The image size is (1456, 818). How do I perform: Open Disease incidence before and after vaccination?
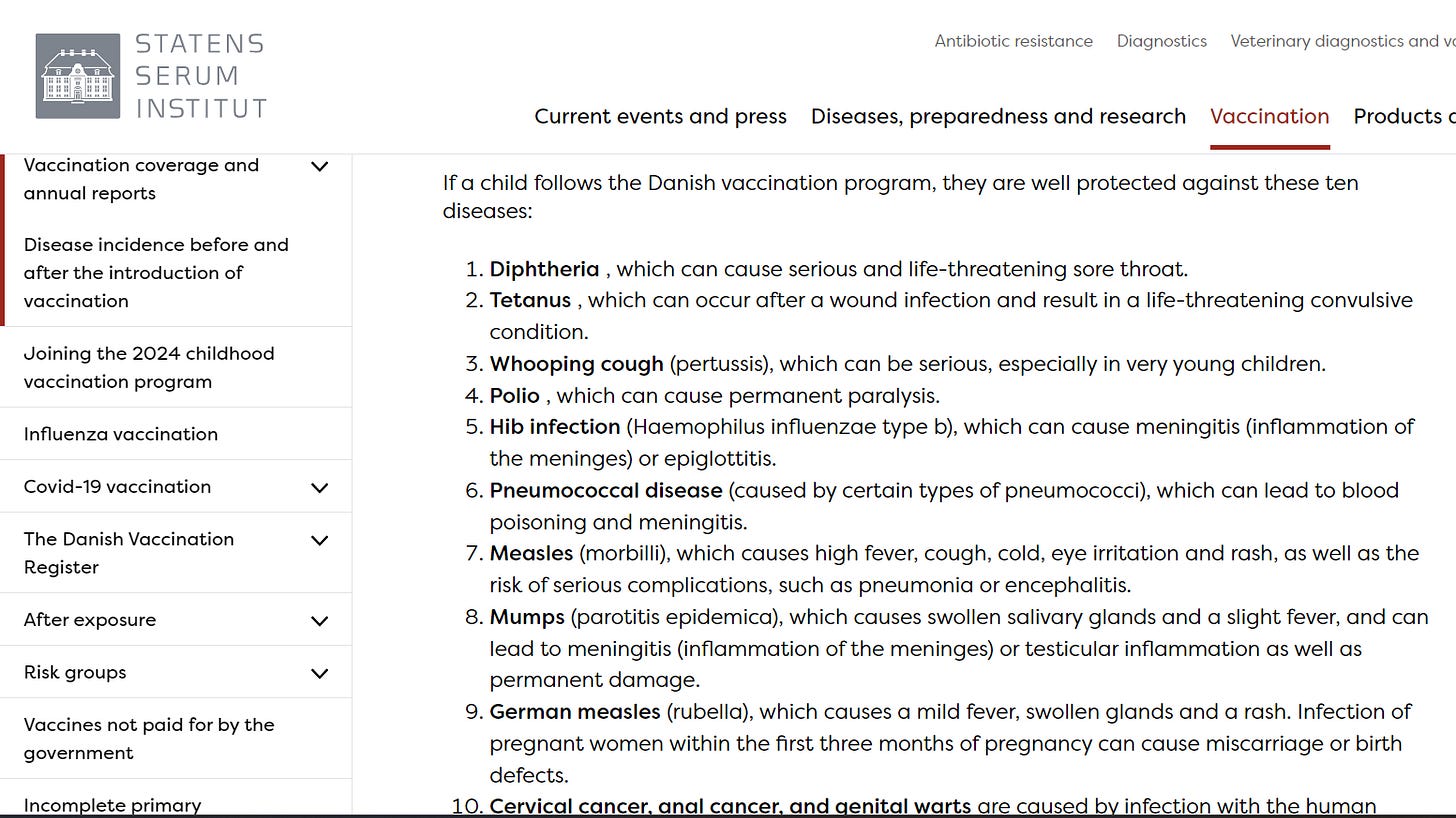[156, 272]
